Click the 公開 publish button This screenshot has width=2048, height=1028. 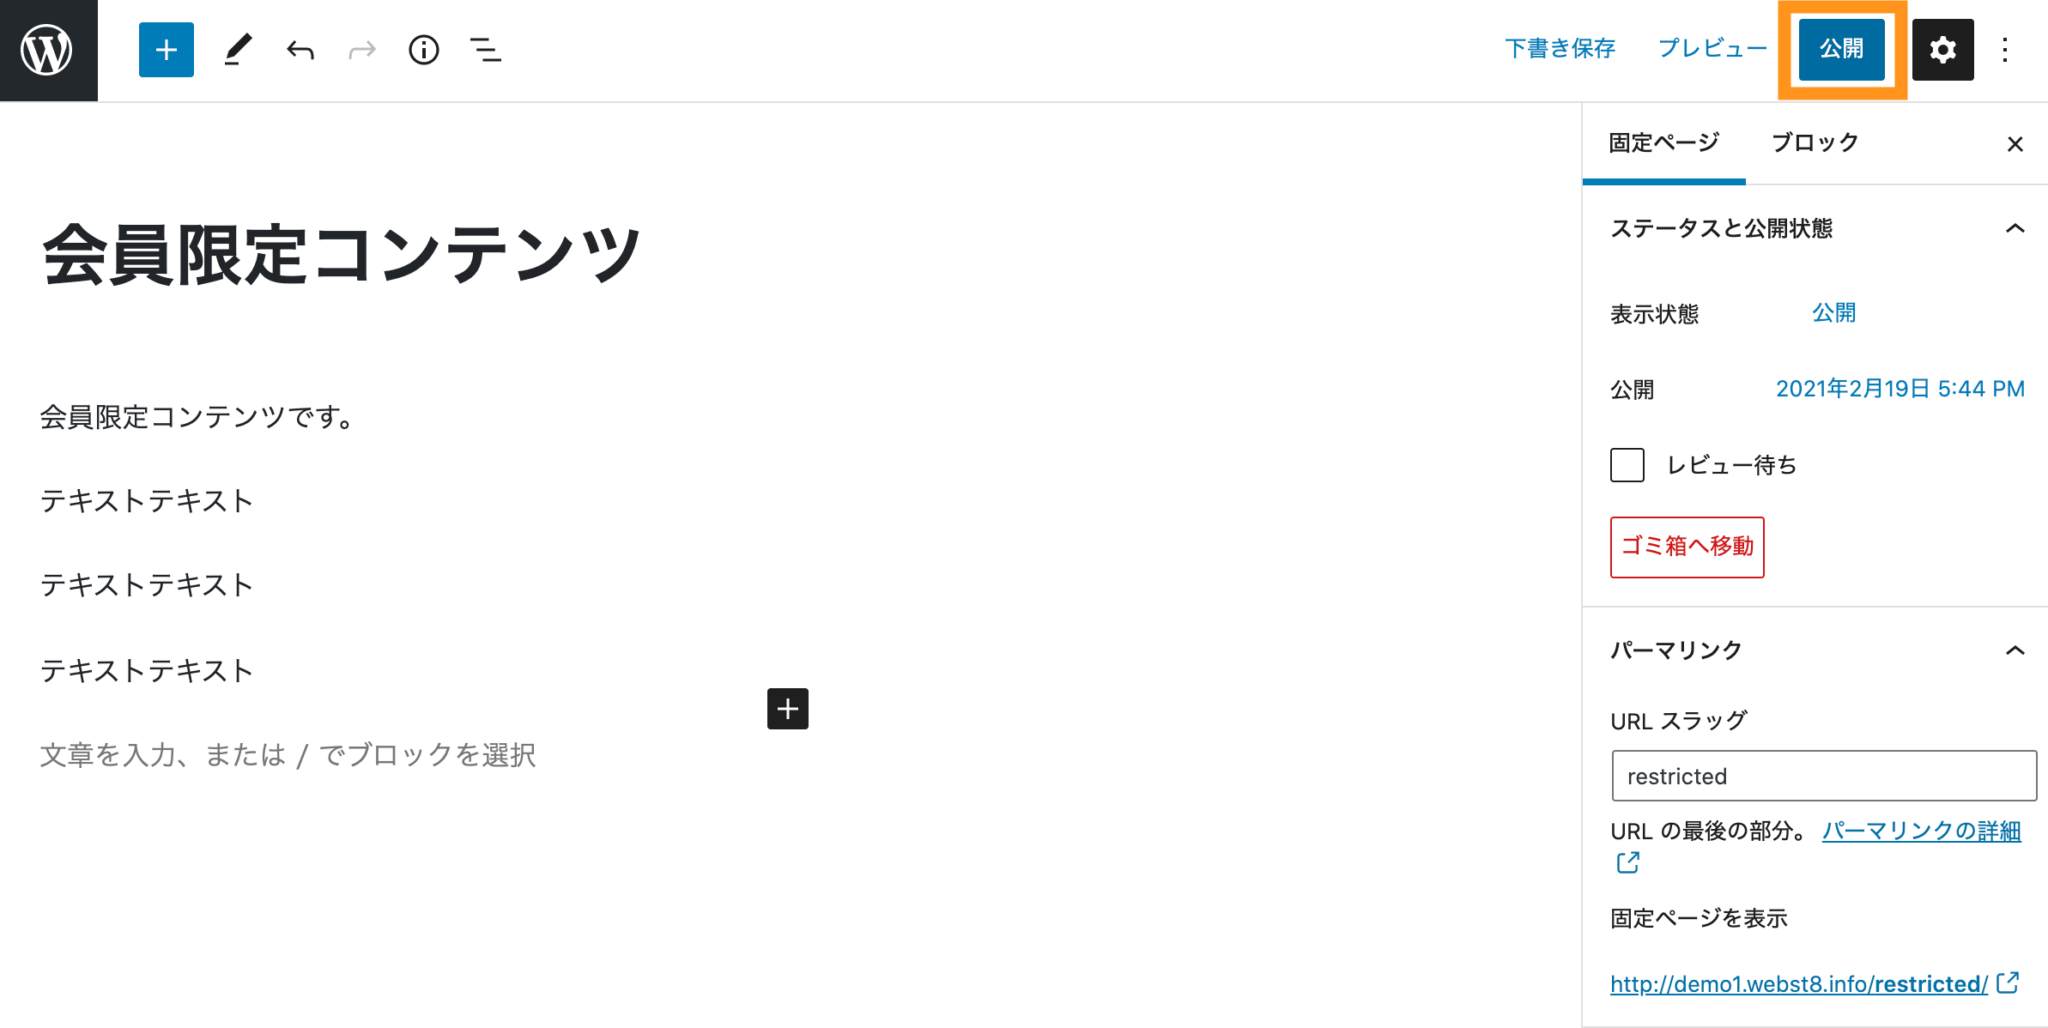[1841, 49]
